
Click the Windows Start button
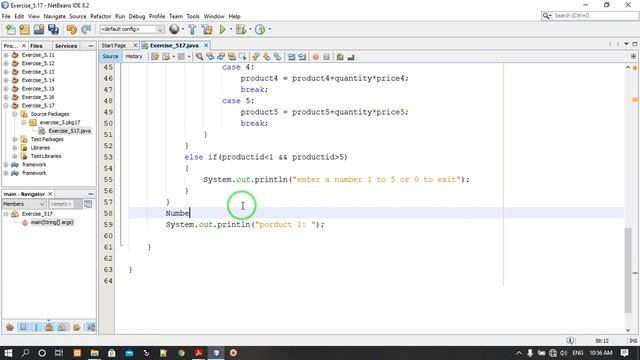pyautogui.click(x=8, y=353)
